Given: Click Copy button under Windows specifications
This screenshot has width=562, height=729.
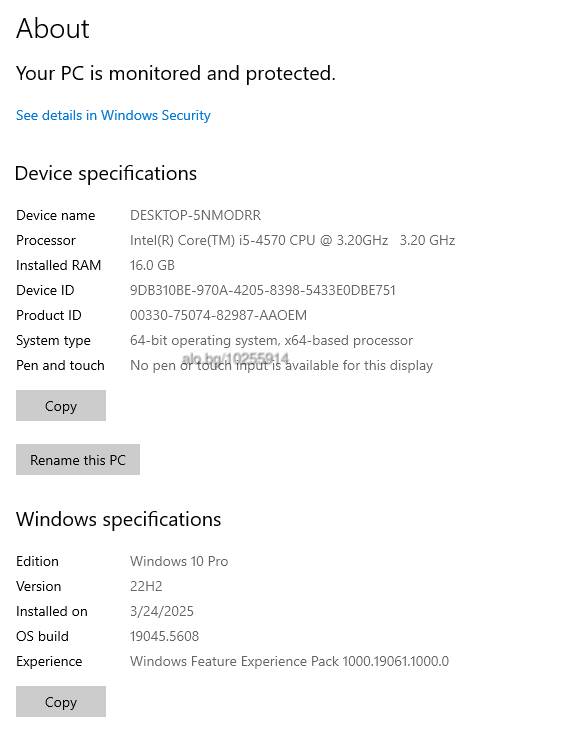Looking at the screenshot, I should point(61,701).
